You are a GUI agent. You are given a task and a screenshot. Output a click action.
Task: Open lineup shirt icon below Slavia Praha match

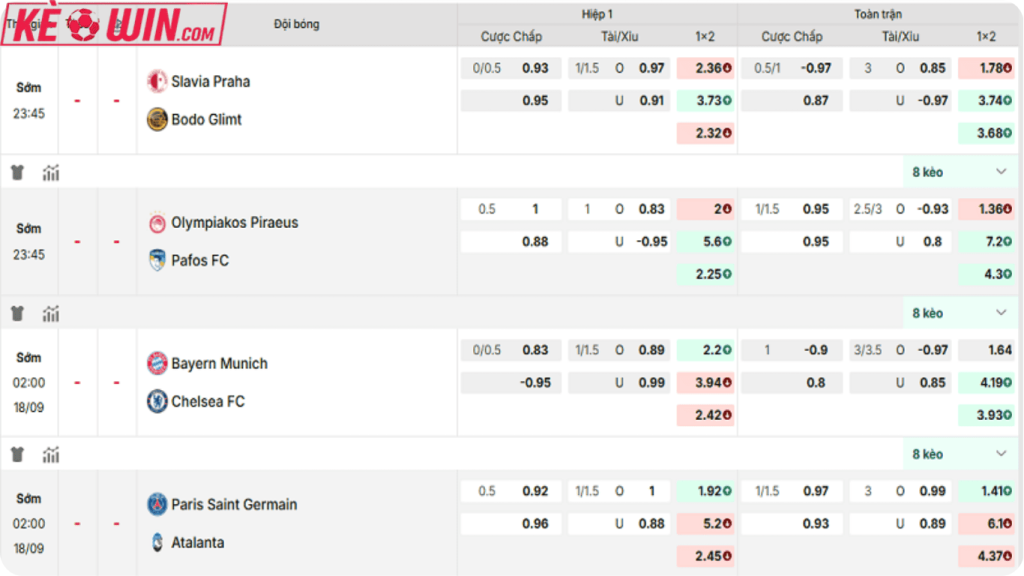click(17, 173)
